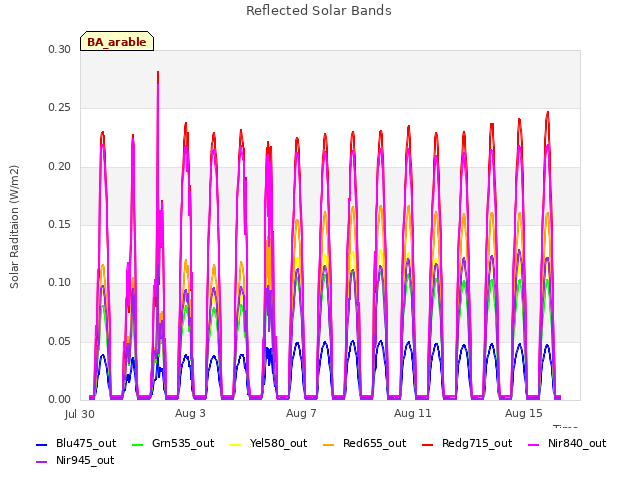Image resolution: width=640 pixels, height=480 pixels.
Task: Toggle the Redg715_out series label
Action: point(477,443)
